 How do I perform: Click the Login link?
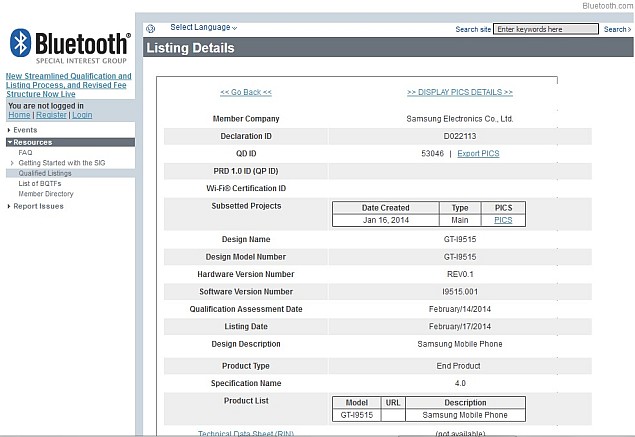click(82, 115)
